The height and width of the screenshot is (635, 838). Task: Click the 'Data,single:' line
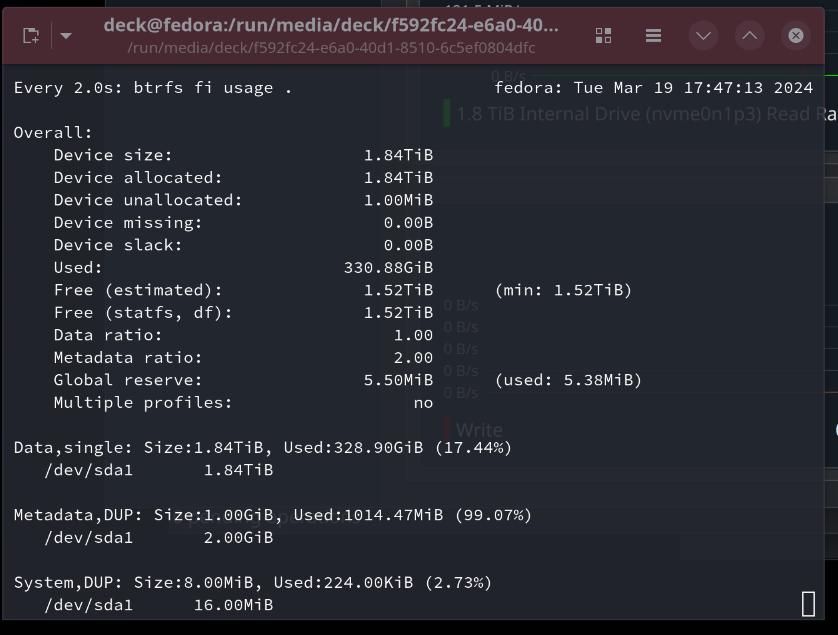click(x=262, y=447)
